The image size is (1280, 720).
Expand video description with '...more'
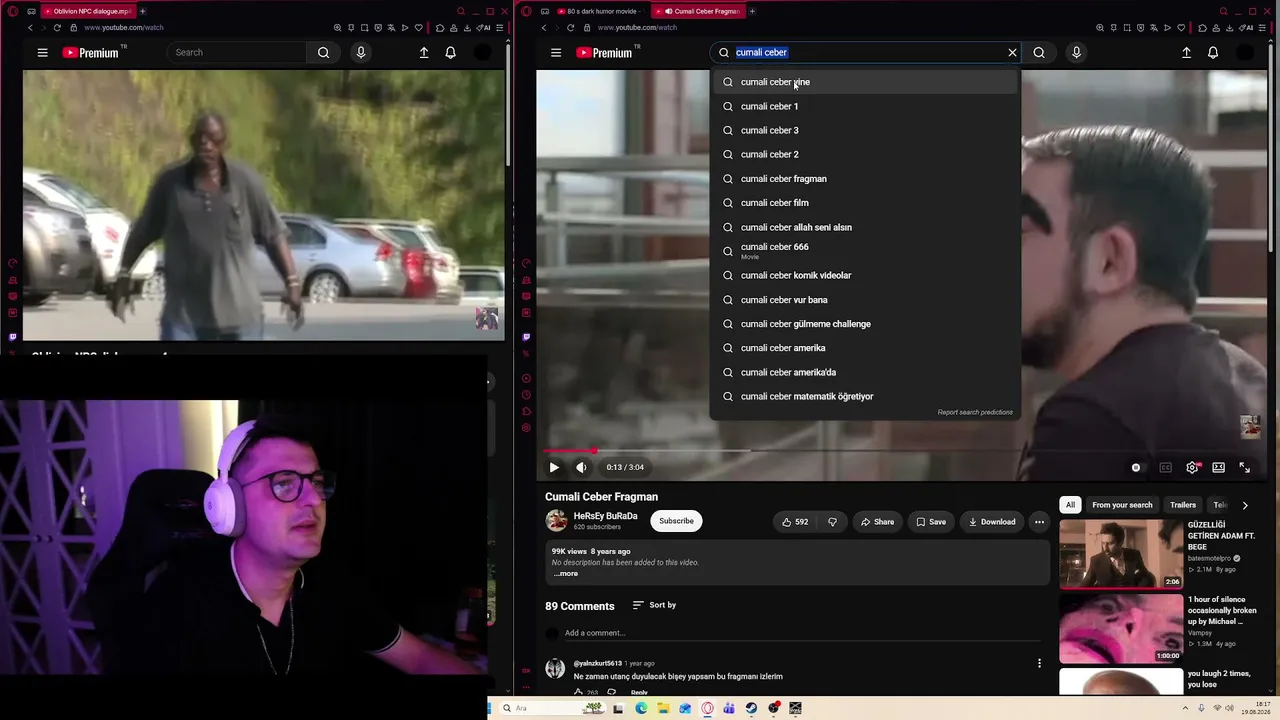pos(565,574)
